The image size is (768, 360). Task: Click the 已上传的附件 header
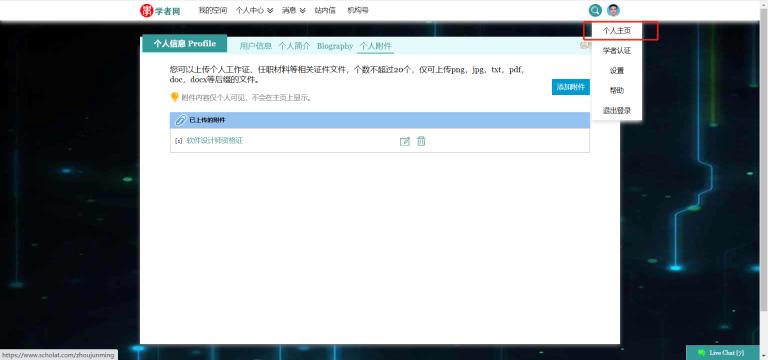tap(380, 120)
